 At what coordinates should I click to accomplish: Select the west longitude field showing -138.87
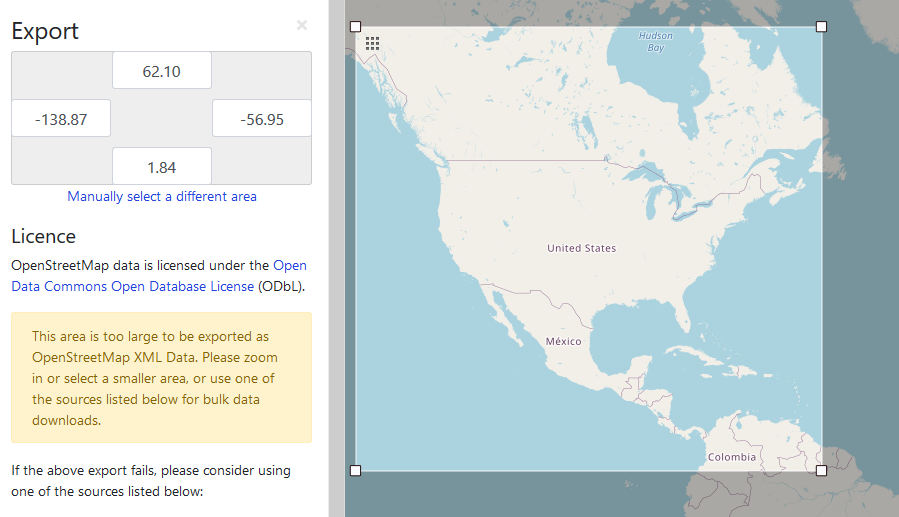[61, 119]
